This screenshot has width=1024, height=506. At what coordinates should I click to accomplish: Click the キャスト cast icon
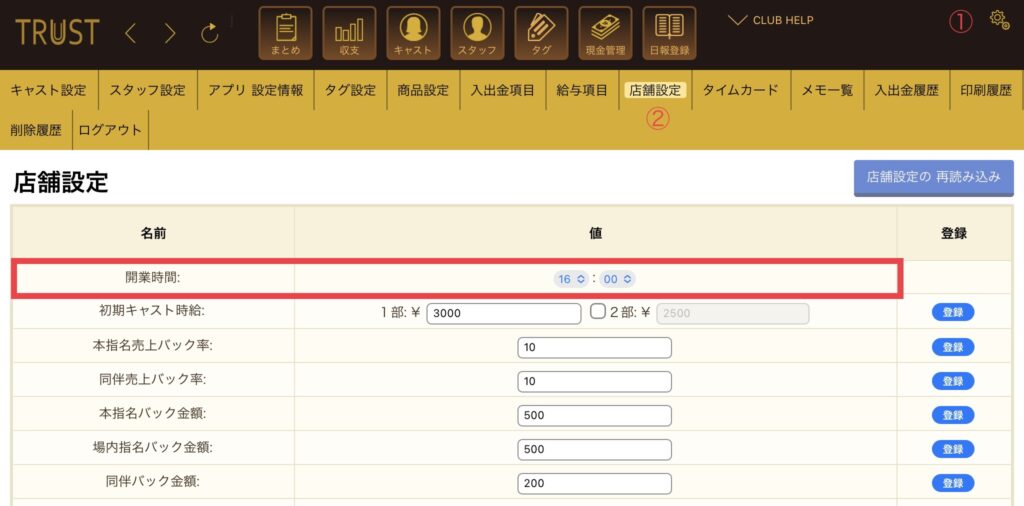[x=413, y=33]
